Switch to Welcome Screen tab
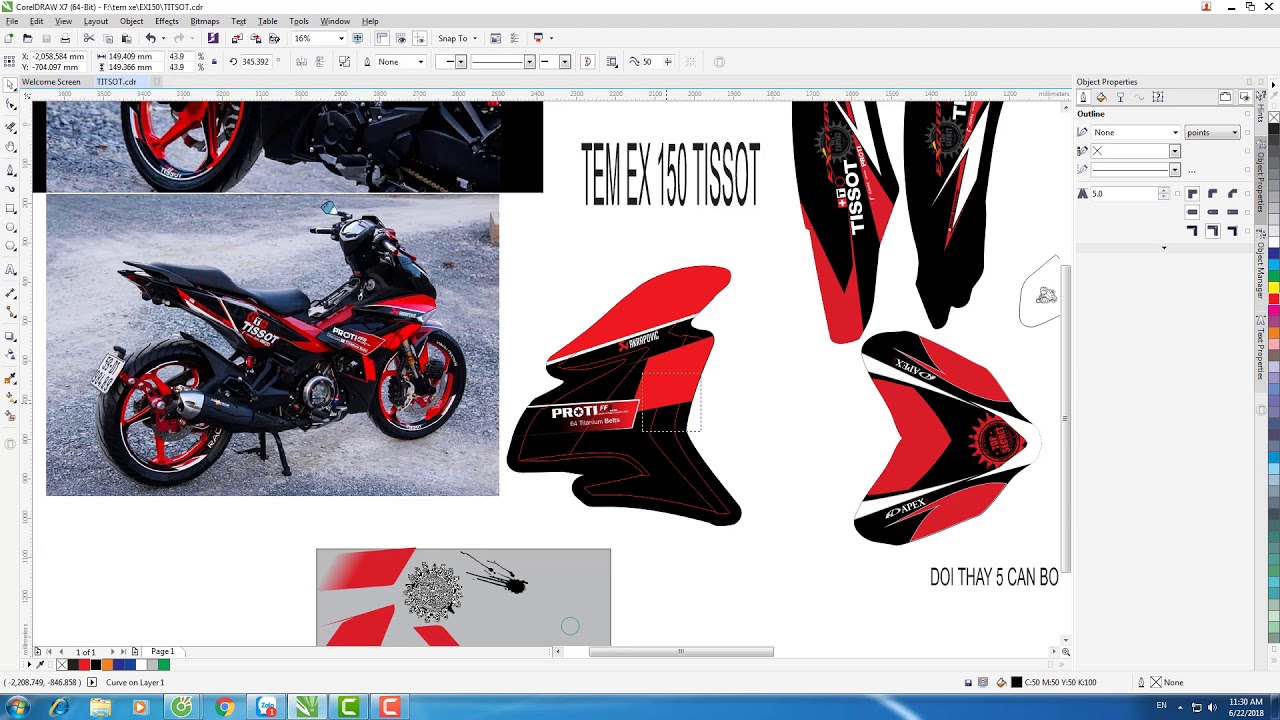 pos(51,82)
